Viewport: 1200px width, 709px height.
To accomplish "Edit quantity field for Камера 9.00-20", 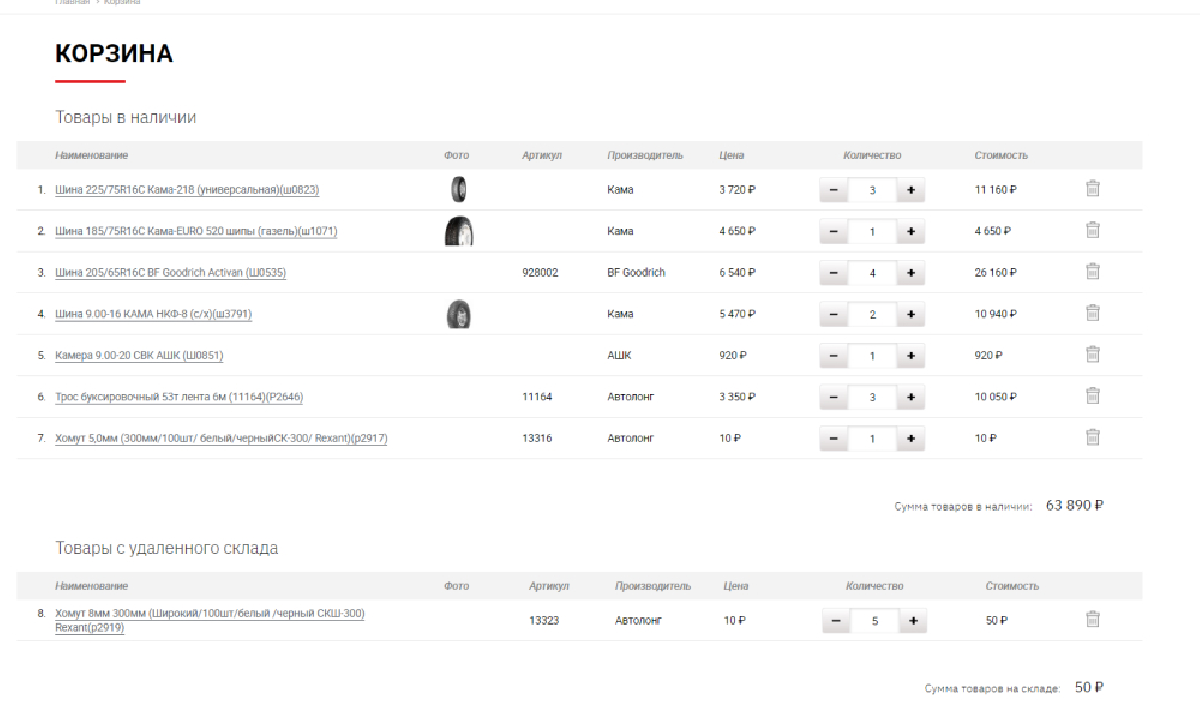I will point(872,356).
